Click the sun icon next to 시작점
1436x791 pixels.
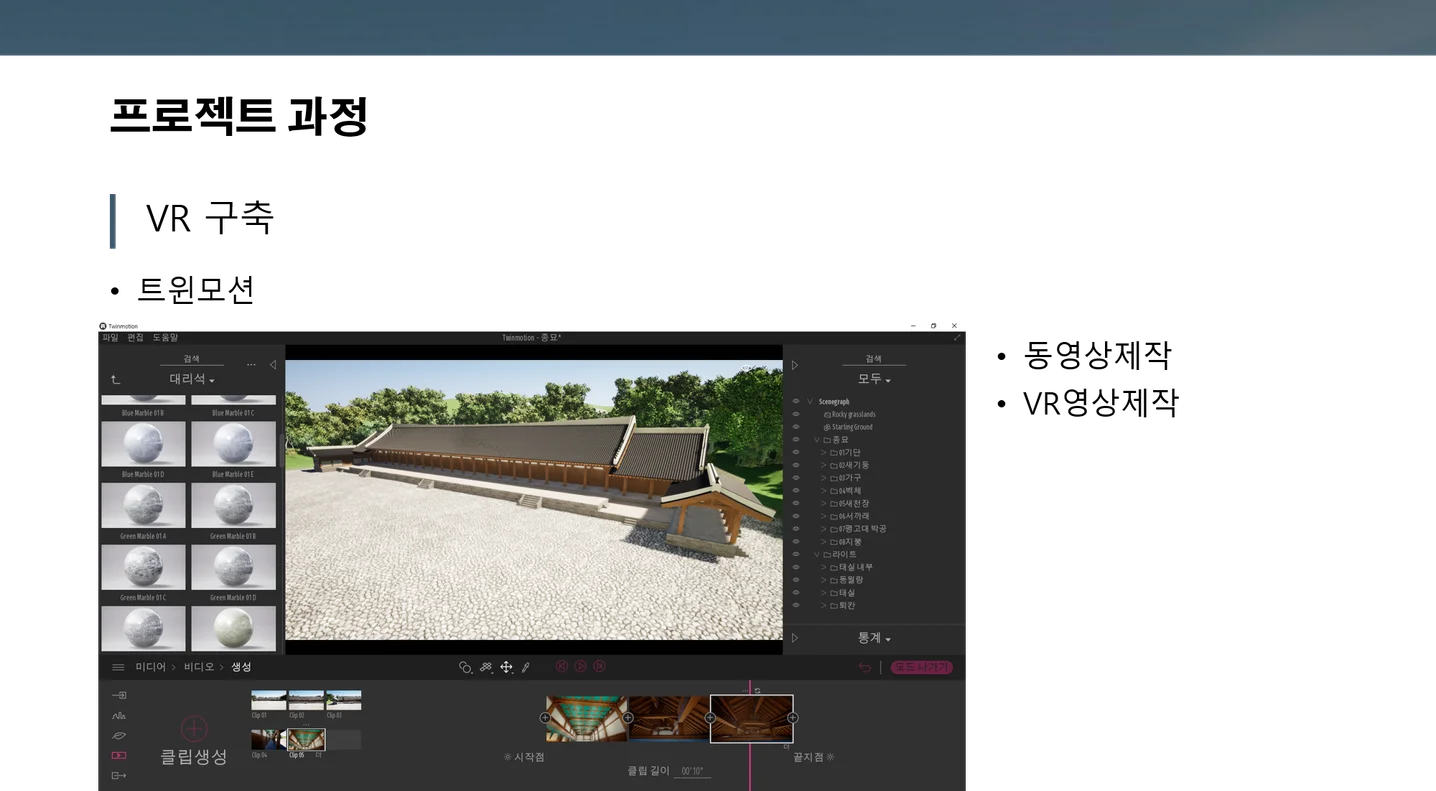(x=508, y=757)
